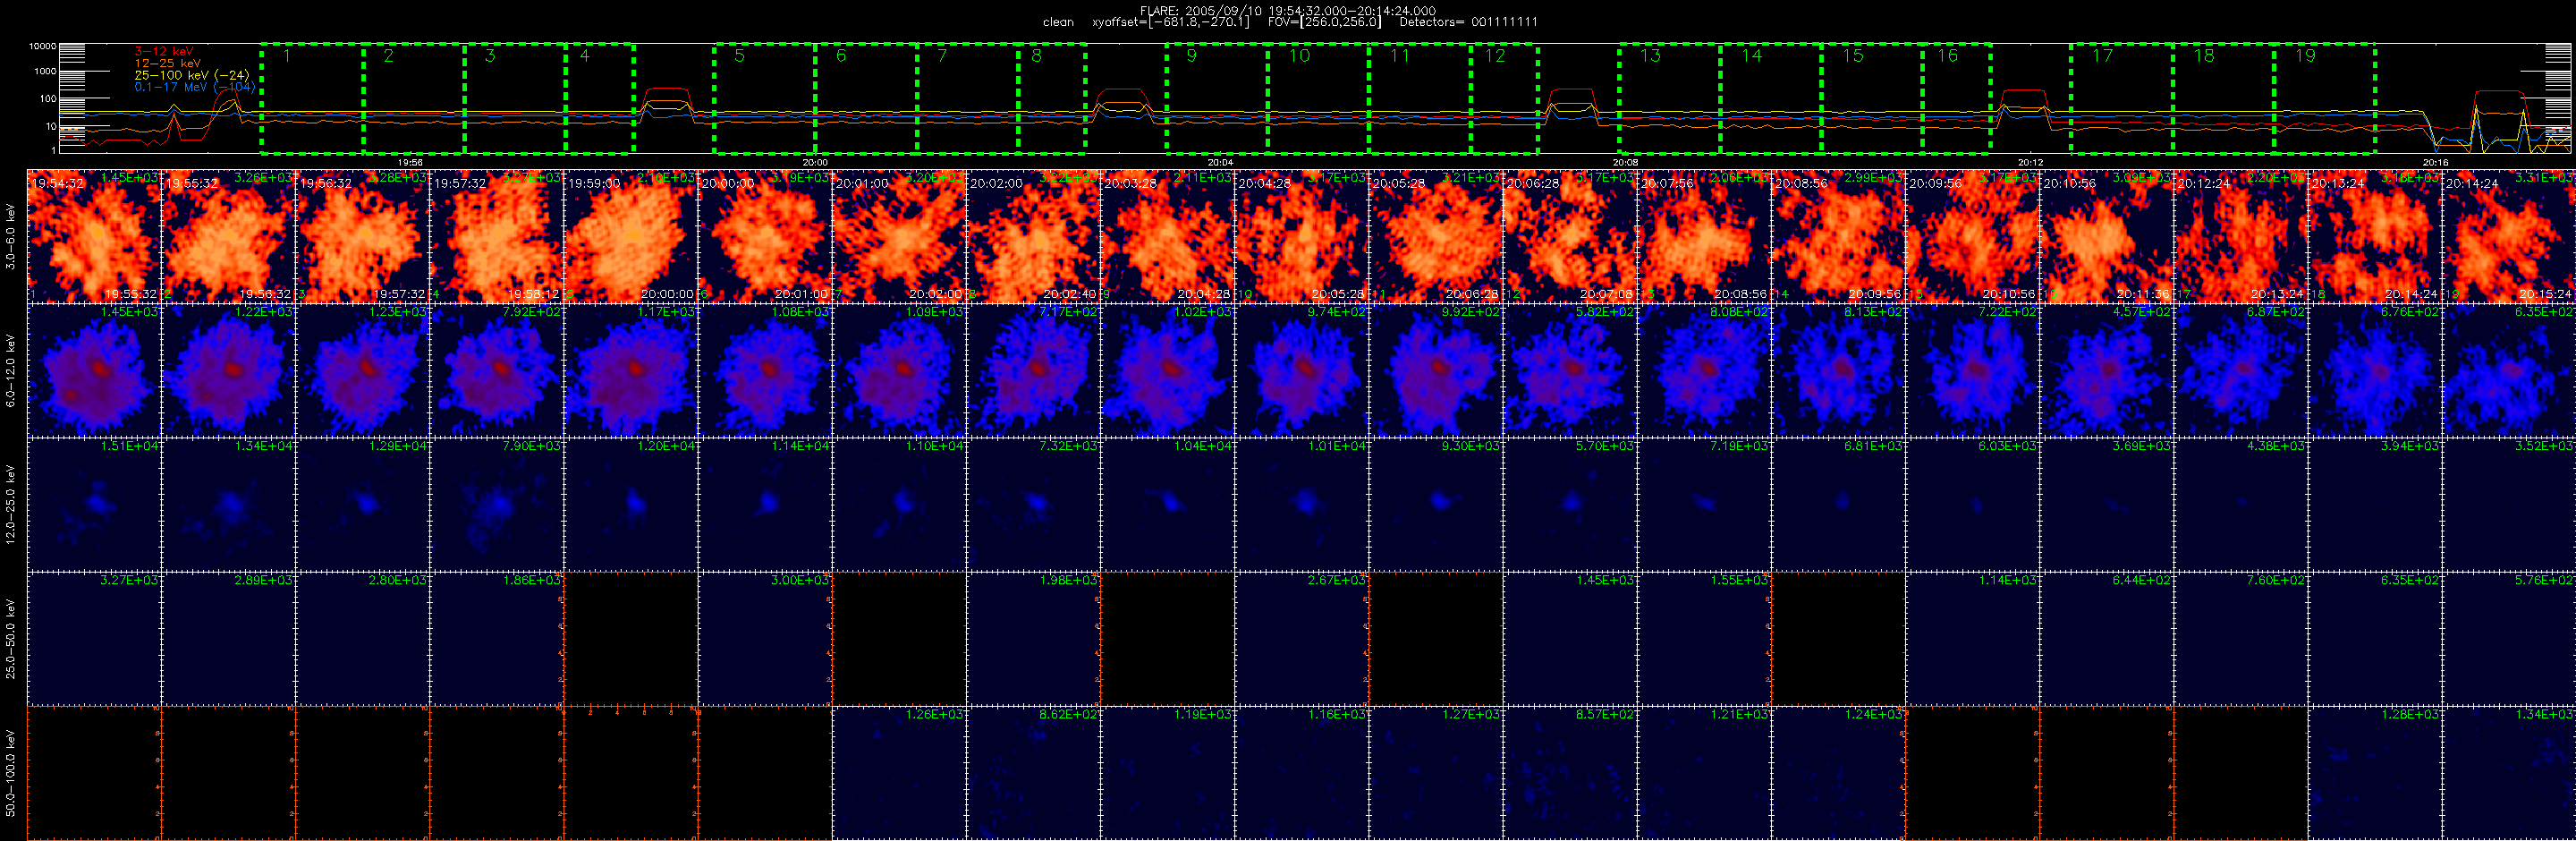Viewport: 2576px width, 841px height.
Task: Open the 50-100 keV image labeled 8.62E+02
Action: tap(1033, 773)
